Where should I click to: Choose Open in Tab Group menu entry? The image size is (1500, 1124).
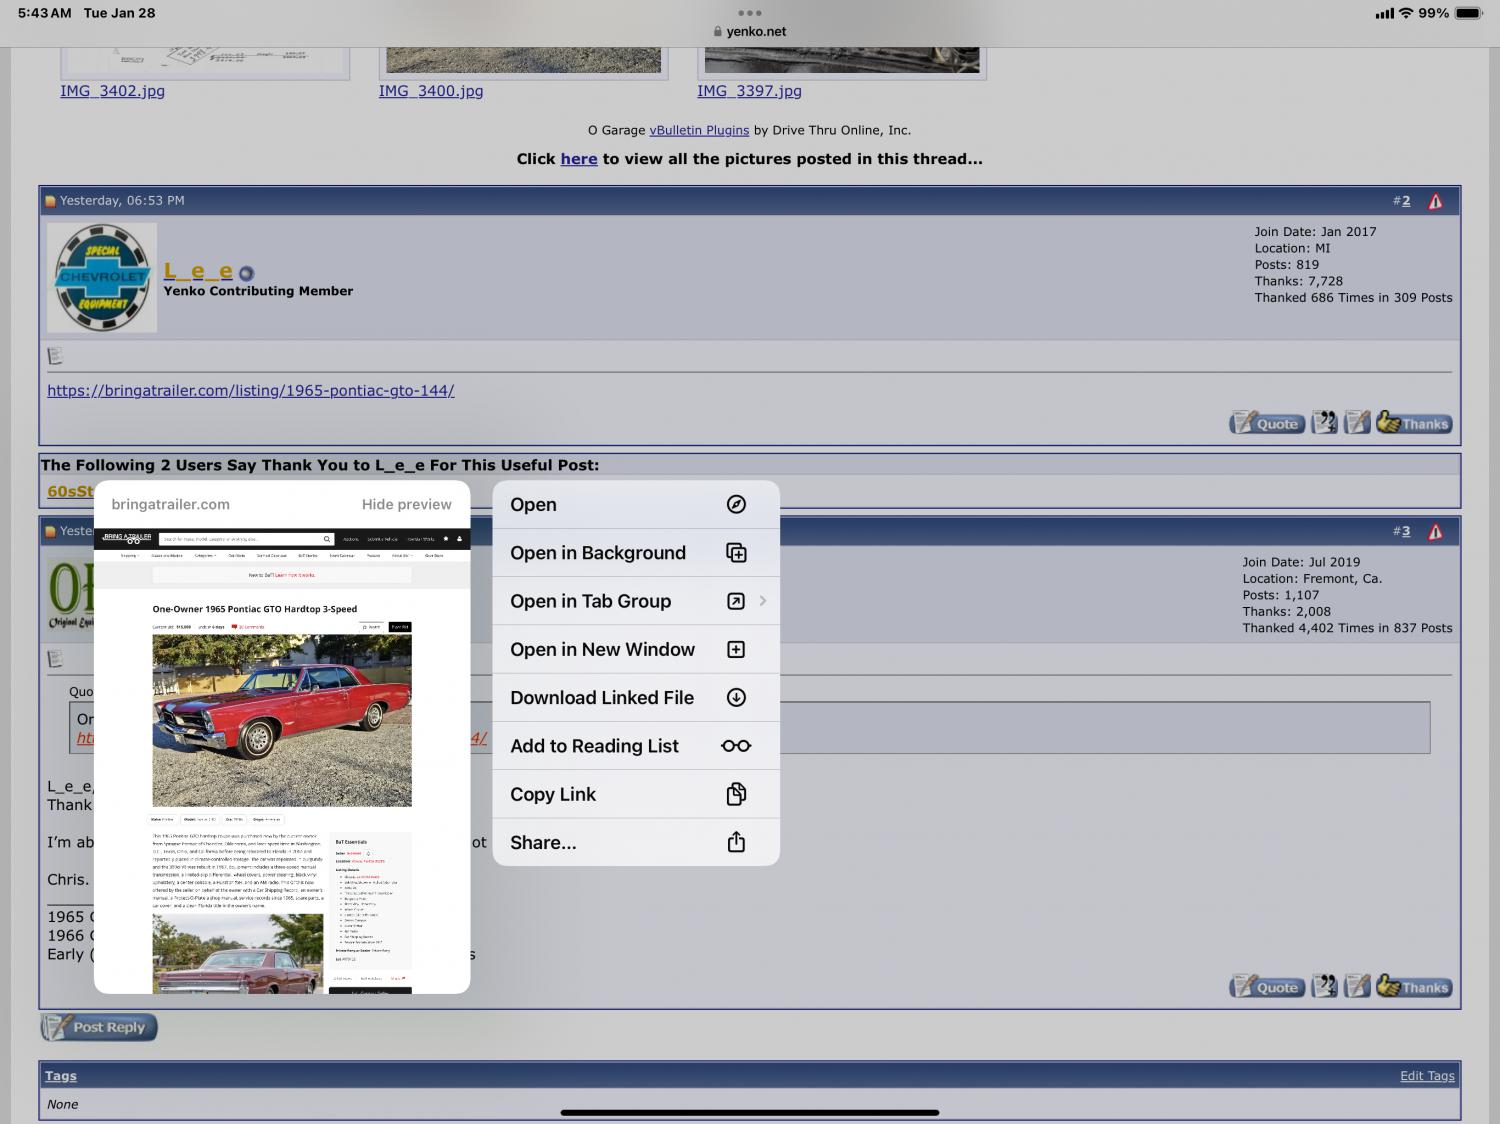click(x=591, y=601)
